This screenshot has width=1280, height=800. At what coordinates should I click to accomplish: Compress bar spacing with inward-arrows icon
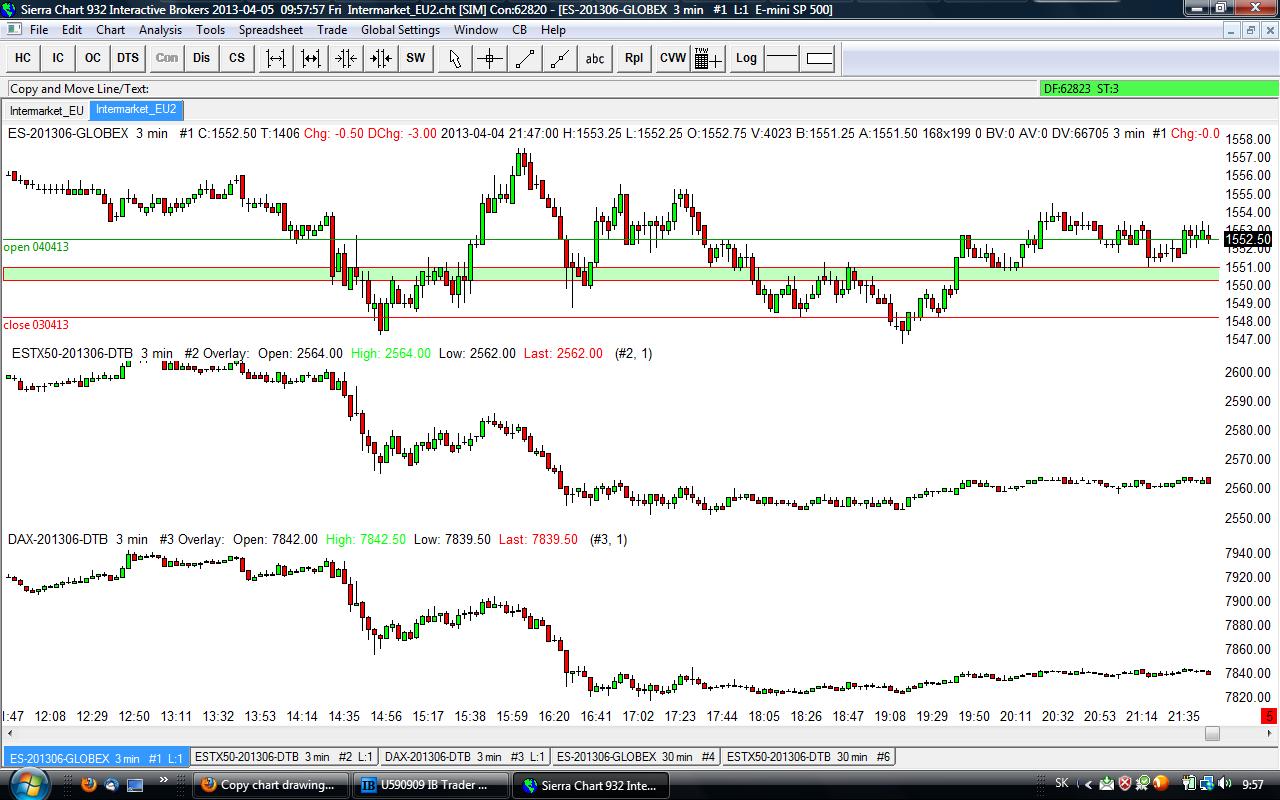[x=346, y=58]
